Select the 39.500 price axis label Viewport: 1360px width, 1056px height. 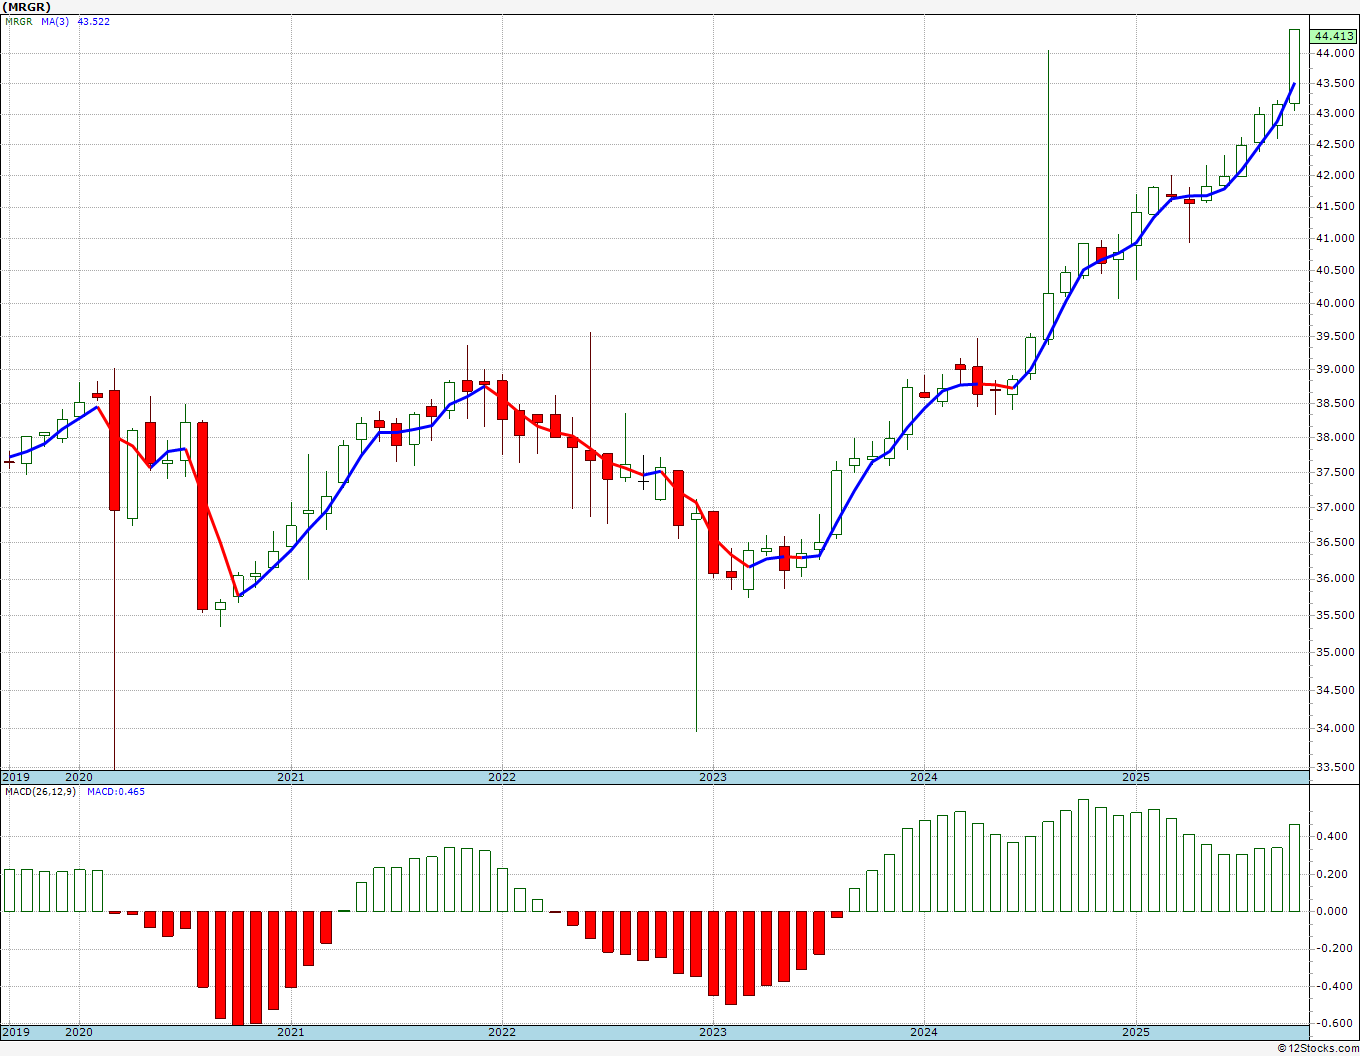1335,336
